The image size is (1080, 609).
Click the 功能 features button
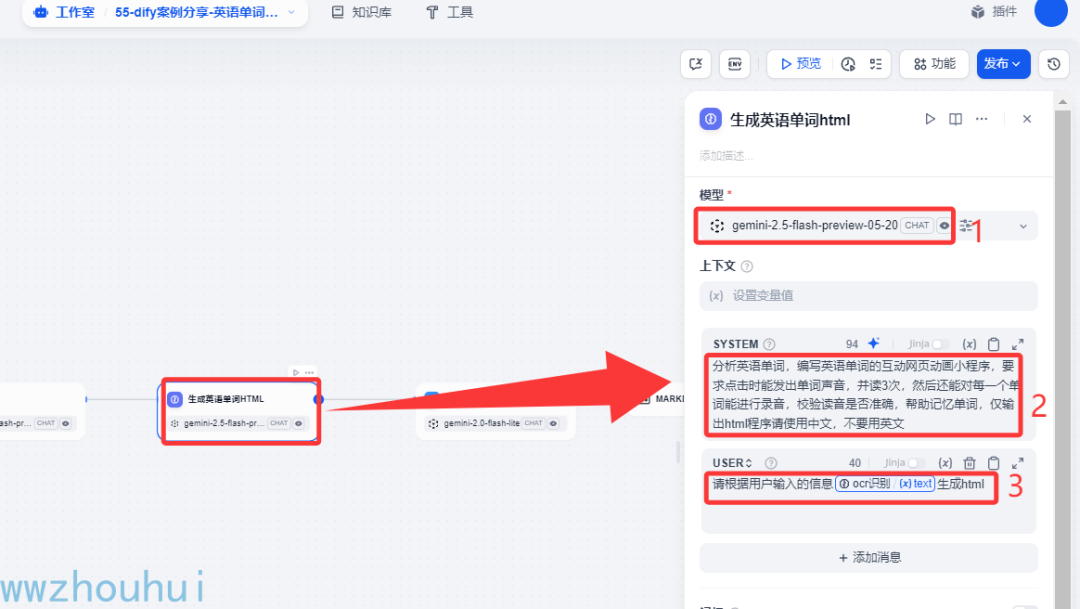pos(934,64)
